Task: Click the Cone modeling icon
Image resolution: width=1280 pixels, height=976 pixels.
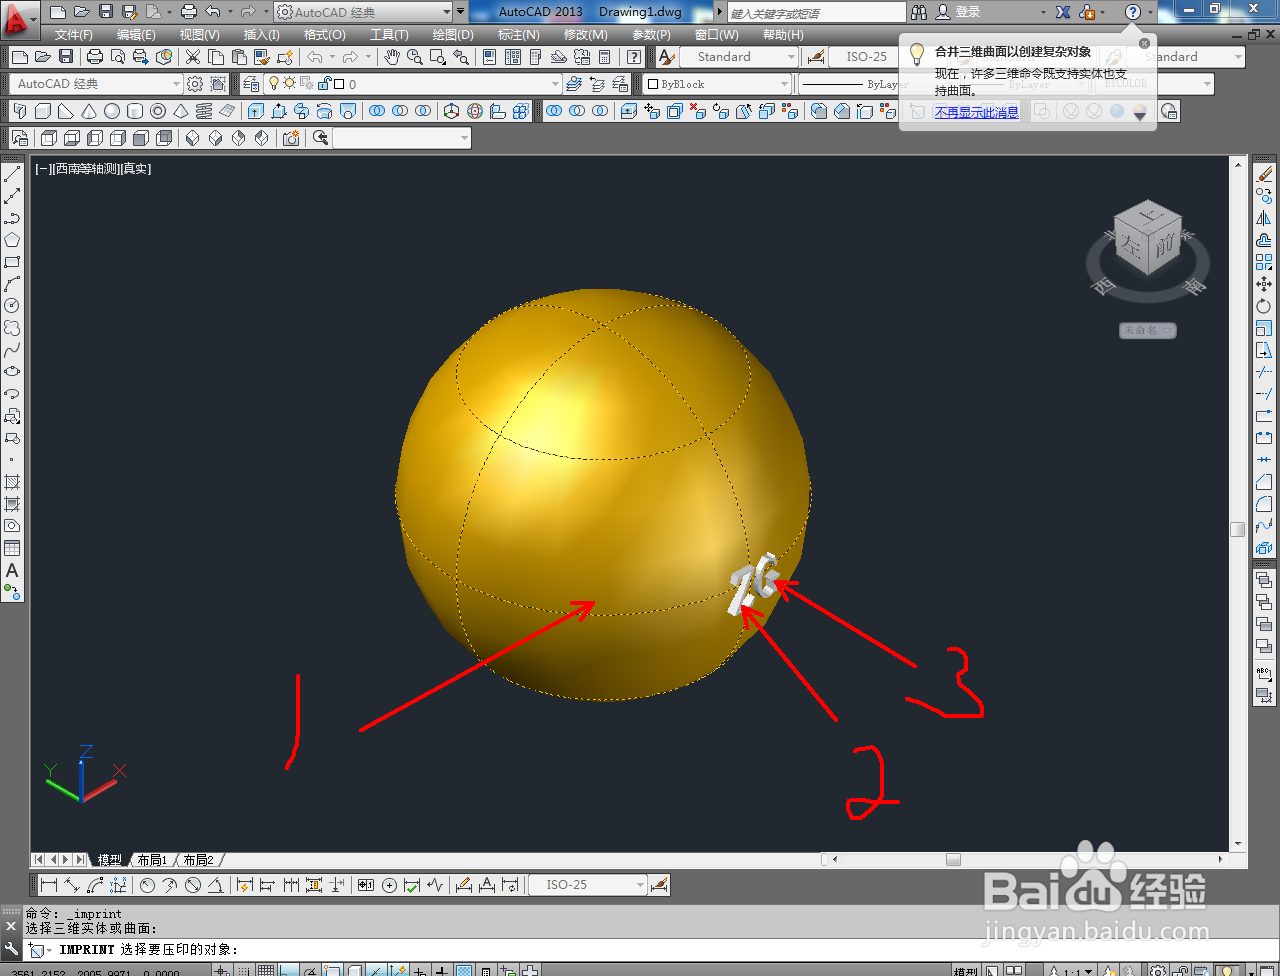Action: tap(89, 111)
